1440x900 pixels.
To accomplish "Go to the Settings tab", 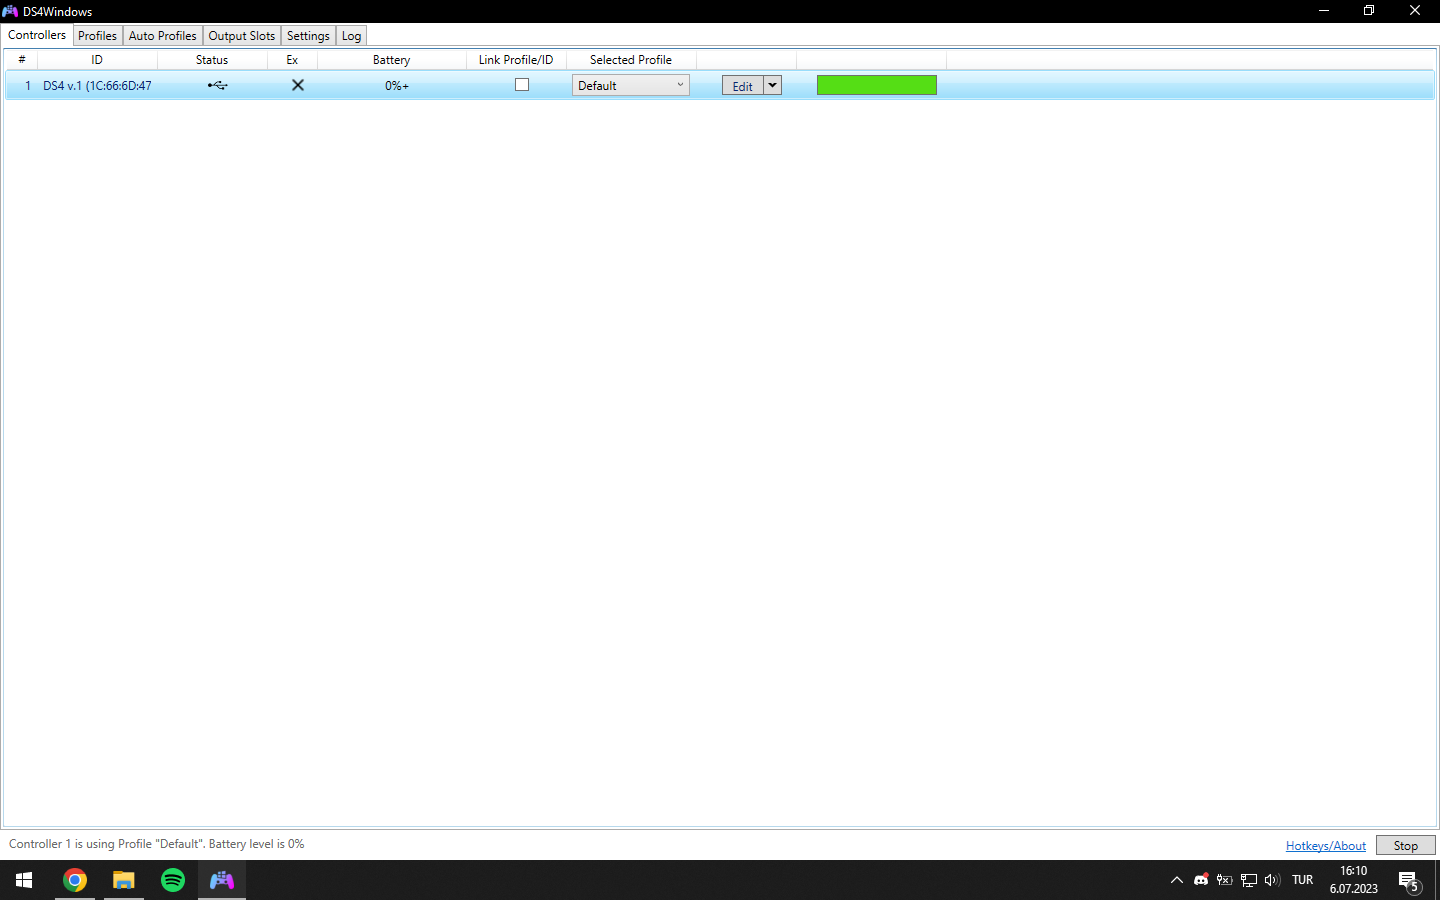I will point(308,36).
